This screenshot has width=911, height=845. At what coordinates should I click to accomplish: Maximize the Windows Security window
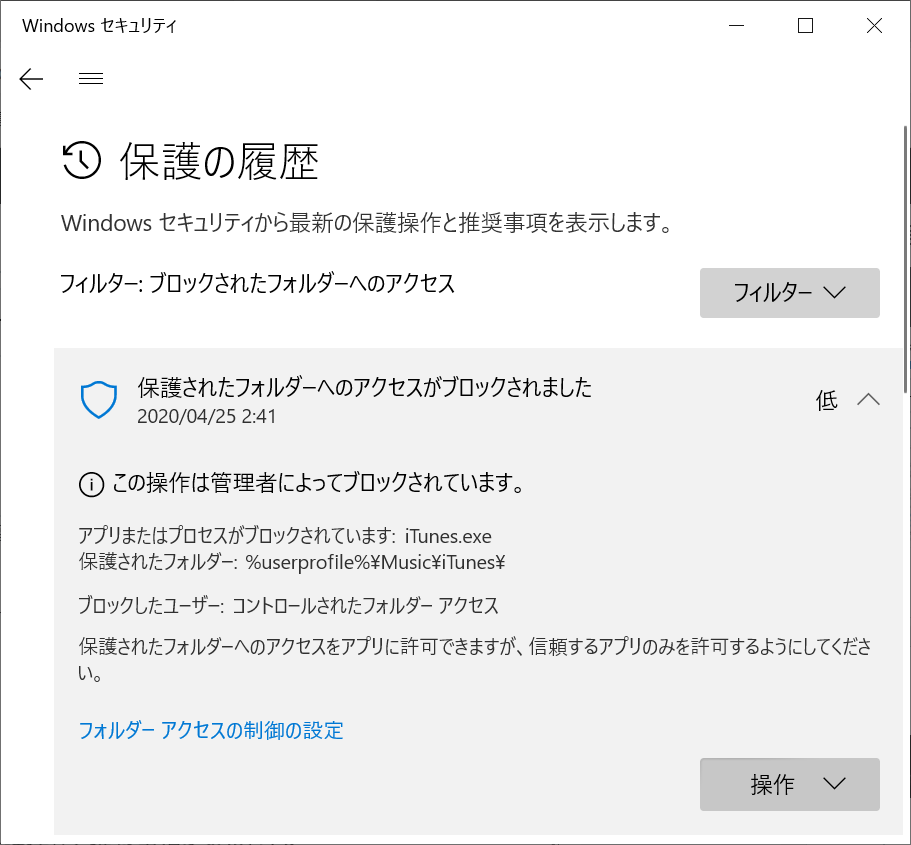[x=805, y=26]
